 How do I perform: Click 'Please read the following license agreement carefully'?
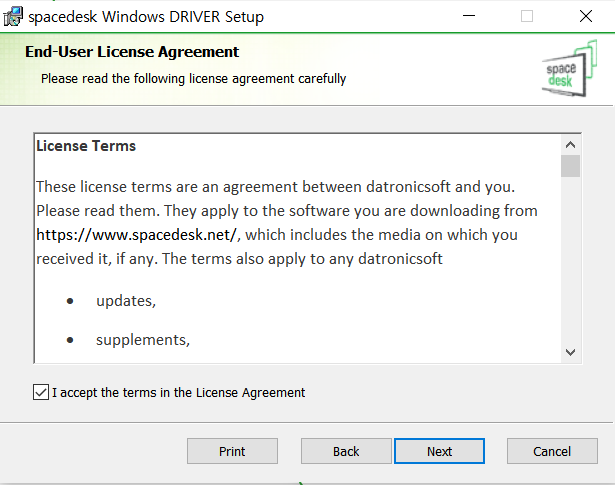(193, 79)
